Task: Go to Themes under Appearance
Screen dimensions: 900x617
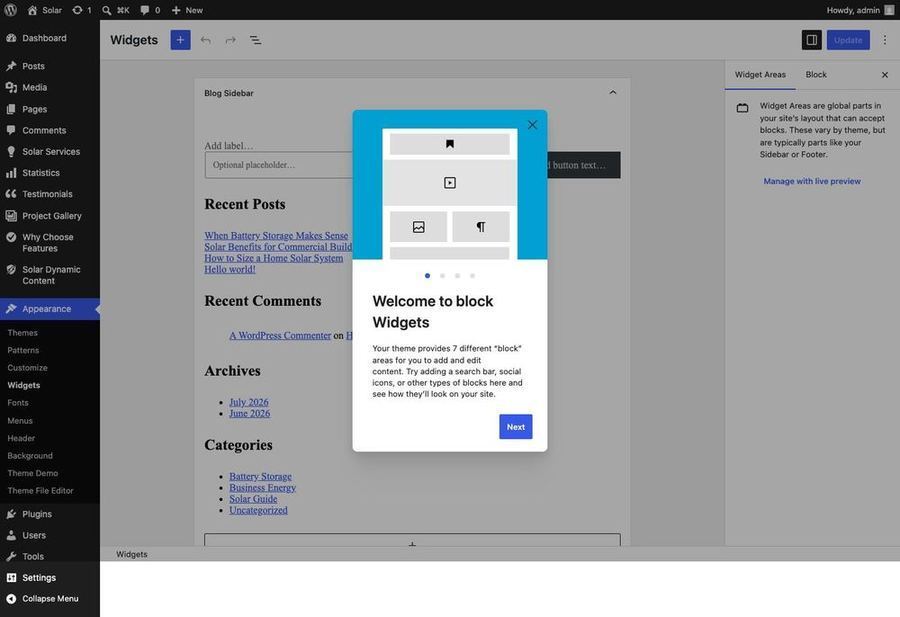Action: (x=22, y=333)
